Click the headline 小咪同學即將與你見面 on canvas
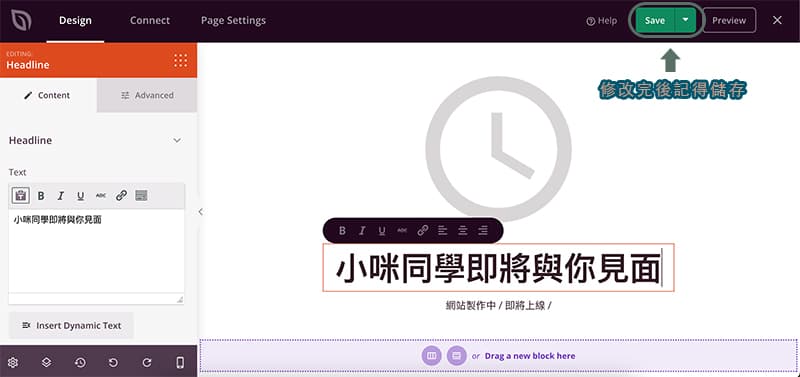This screenshot has width=800, height=377. [498, 268]
